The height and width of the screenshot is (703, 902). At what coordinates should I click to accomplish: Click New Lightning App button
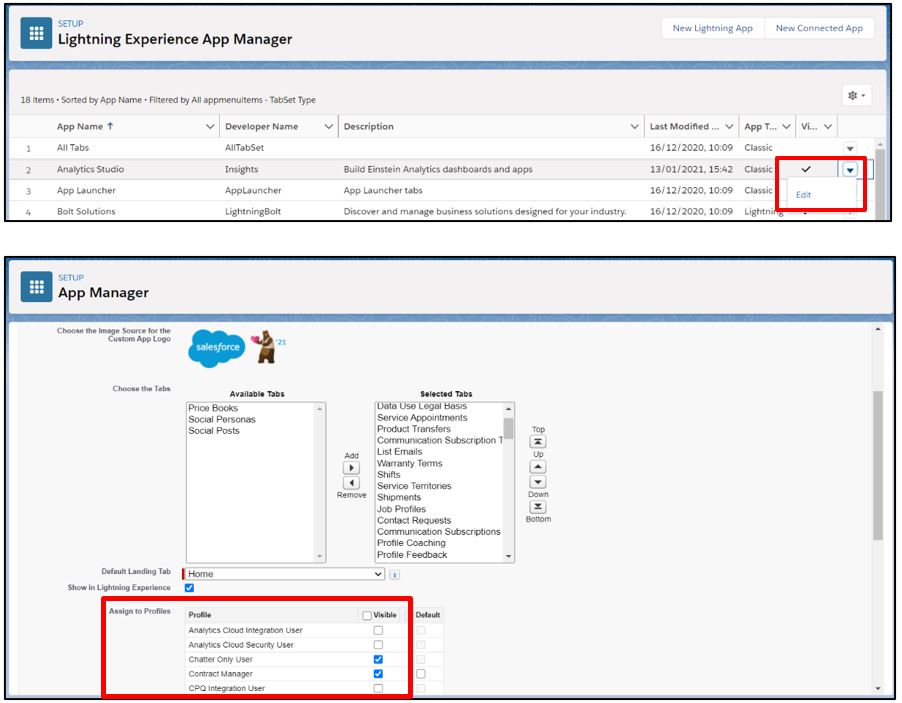[x=713, y=28]
